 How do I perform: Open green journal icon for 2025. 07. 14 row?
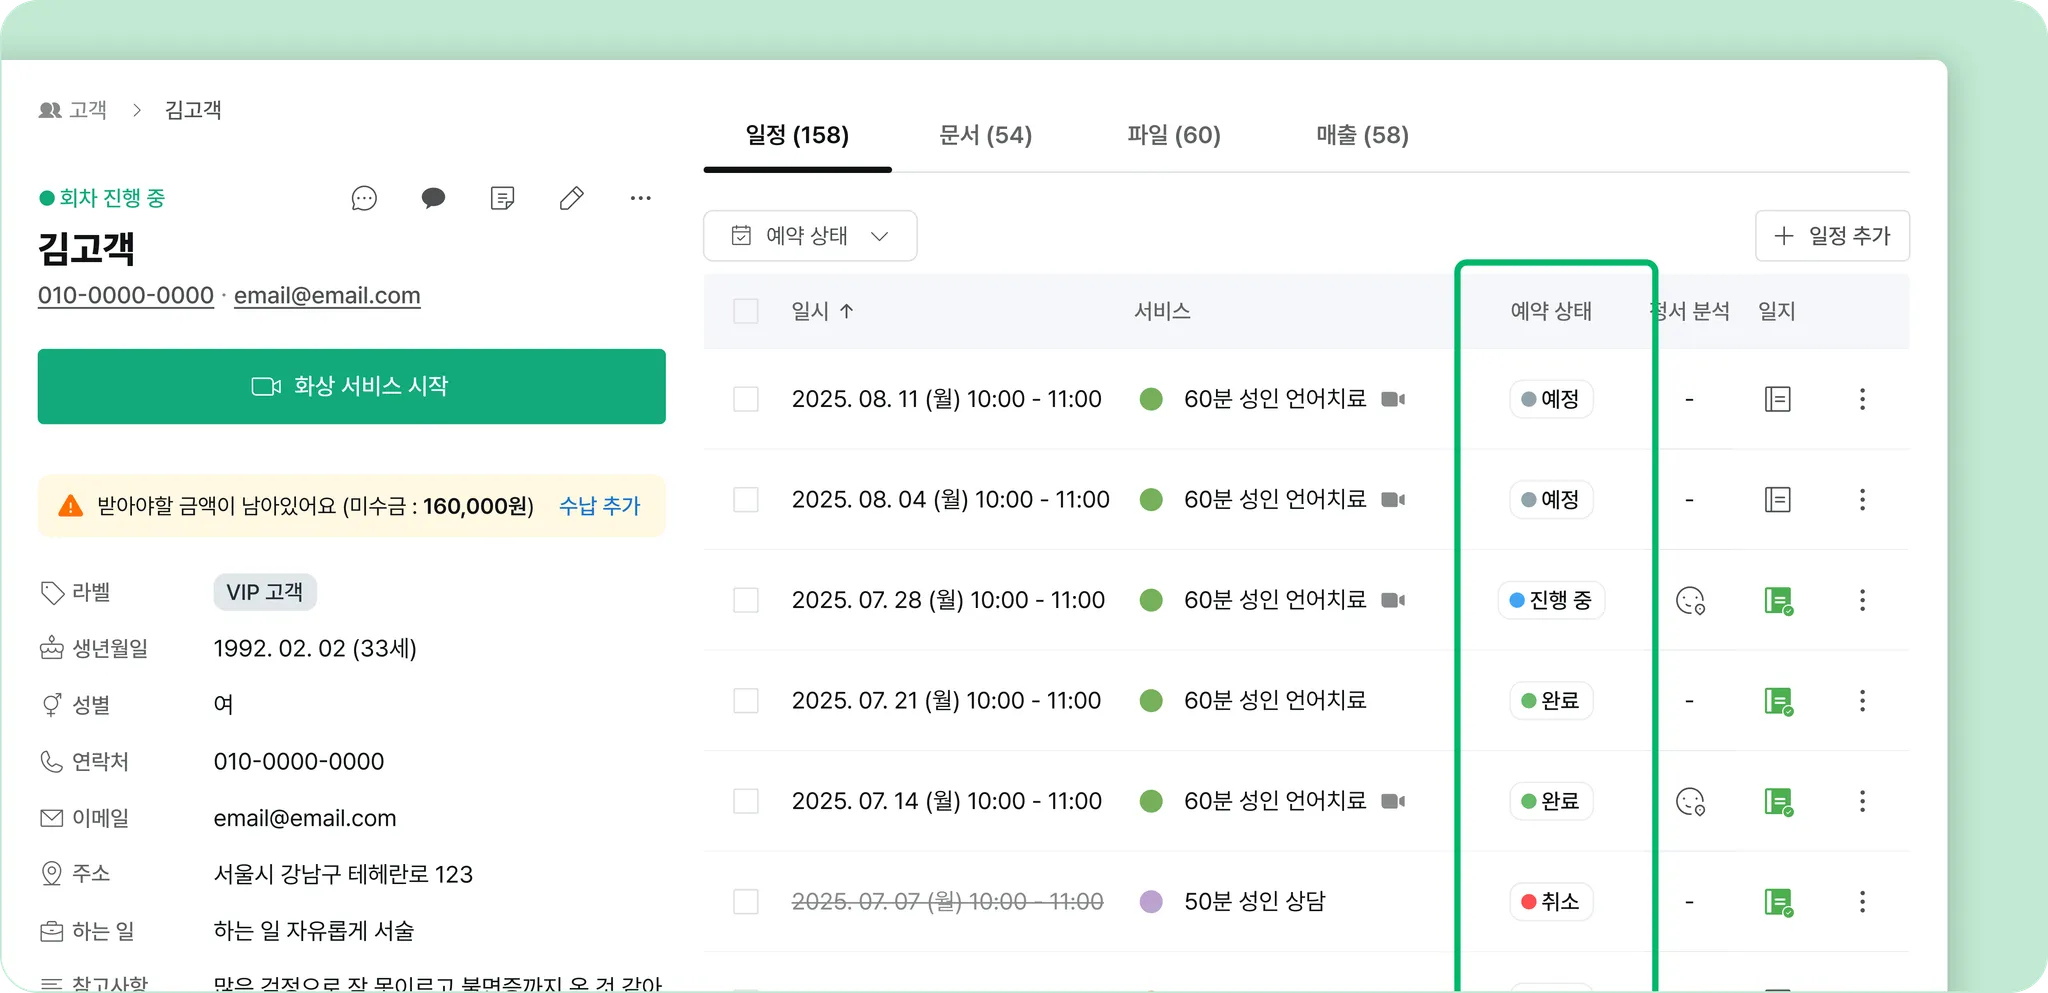(x=1779, y=802)
